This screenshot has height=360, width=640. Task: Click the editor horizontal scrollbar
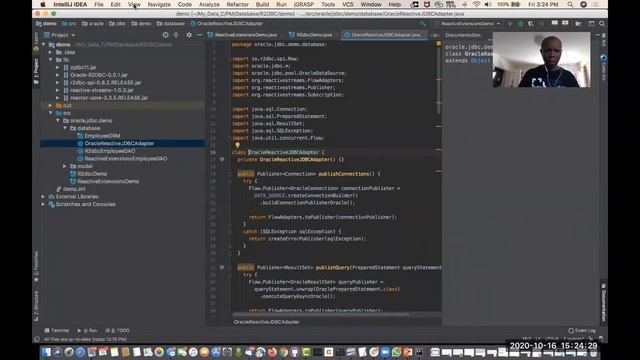tap(321, 315)
